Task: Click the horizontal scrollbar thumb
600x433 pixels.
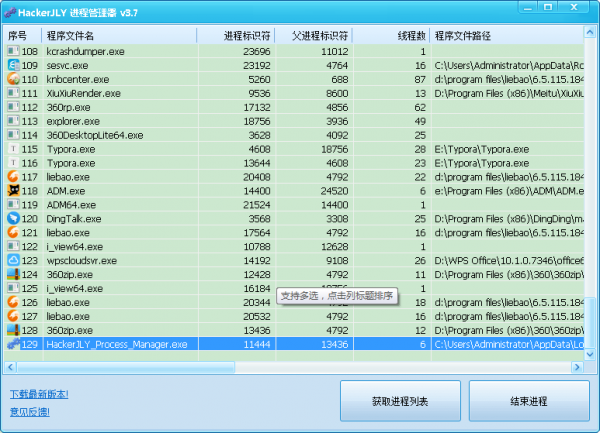Action: point(126,367)
